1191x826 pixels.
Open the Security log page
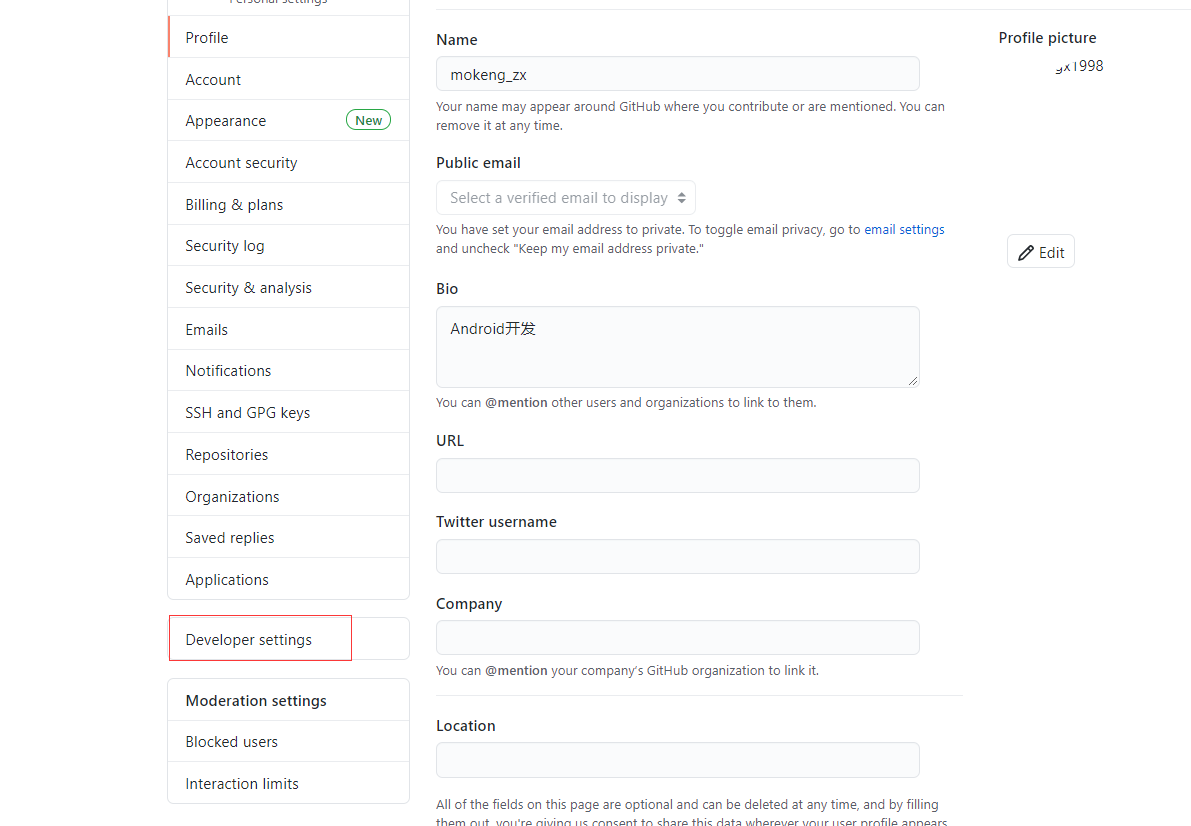(x=224, y=245)
